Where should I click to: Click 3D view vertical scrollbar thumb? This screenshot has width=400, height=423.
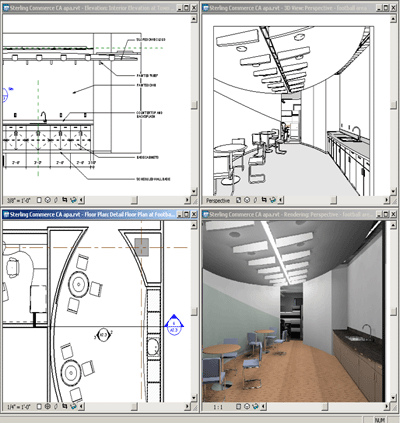393,105
